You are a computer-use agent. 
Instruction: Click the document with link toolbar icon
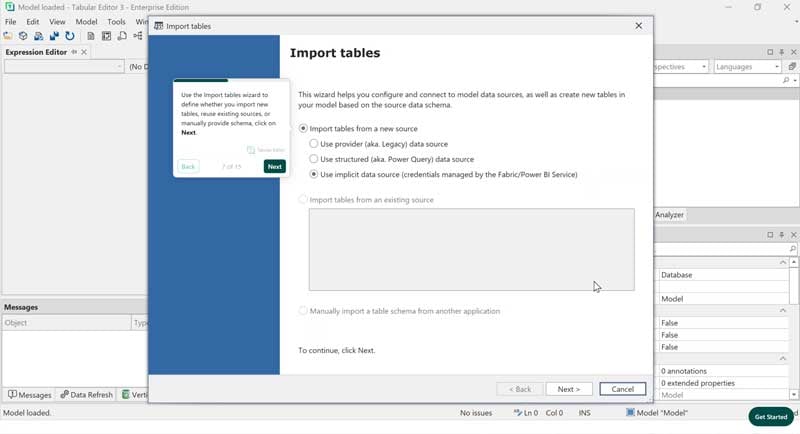(122, 36)
